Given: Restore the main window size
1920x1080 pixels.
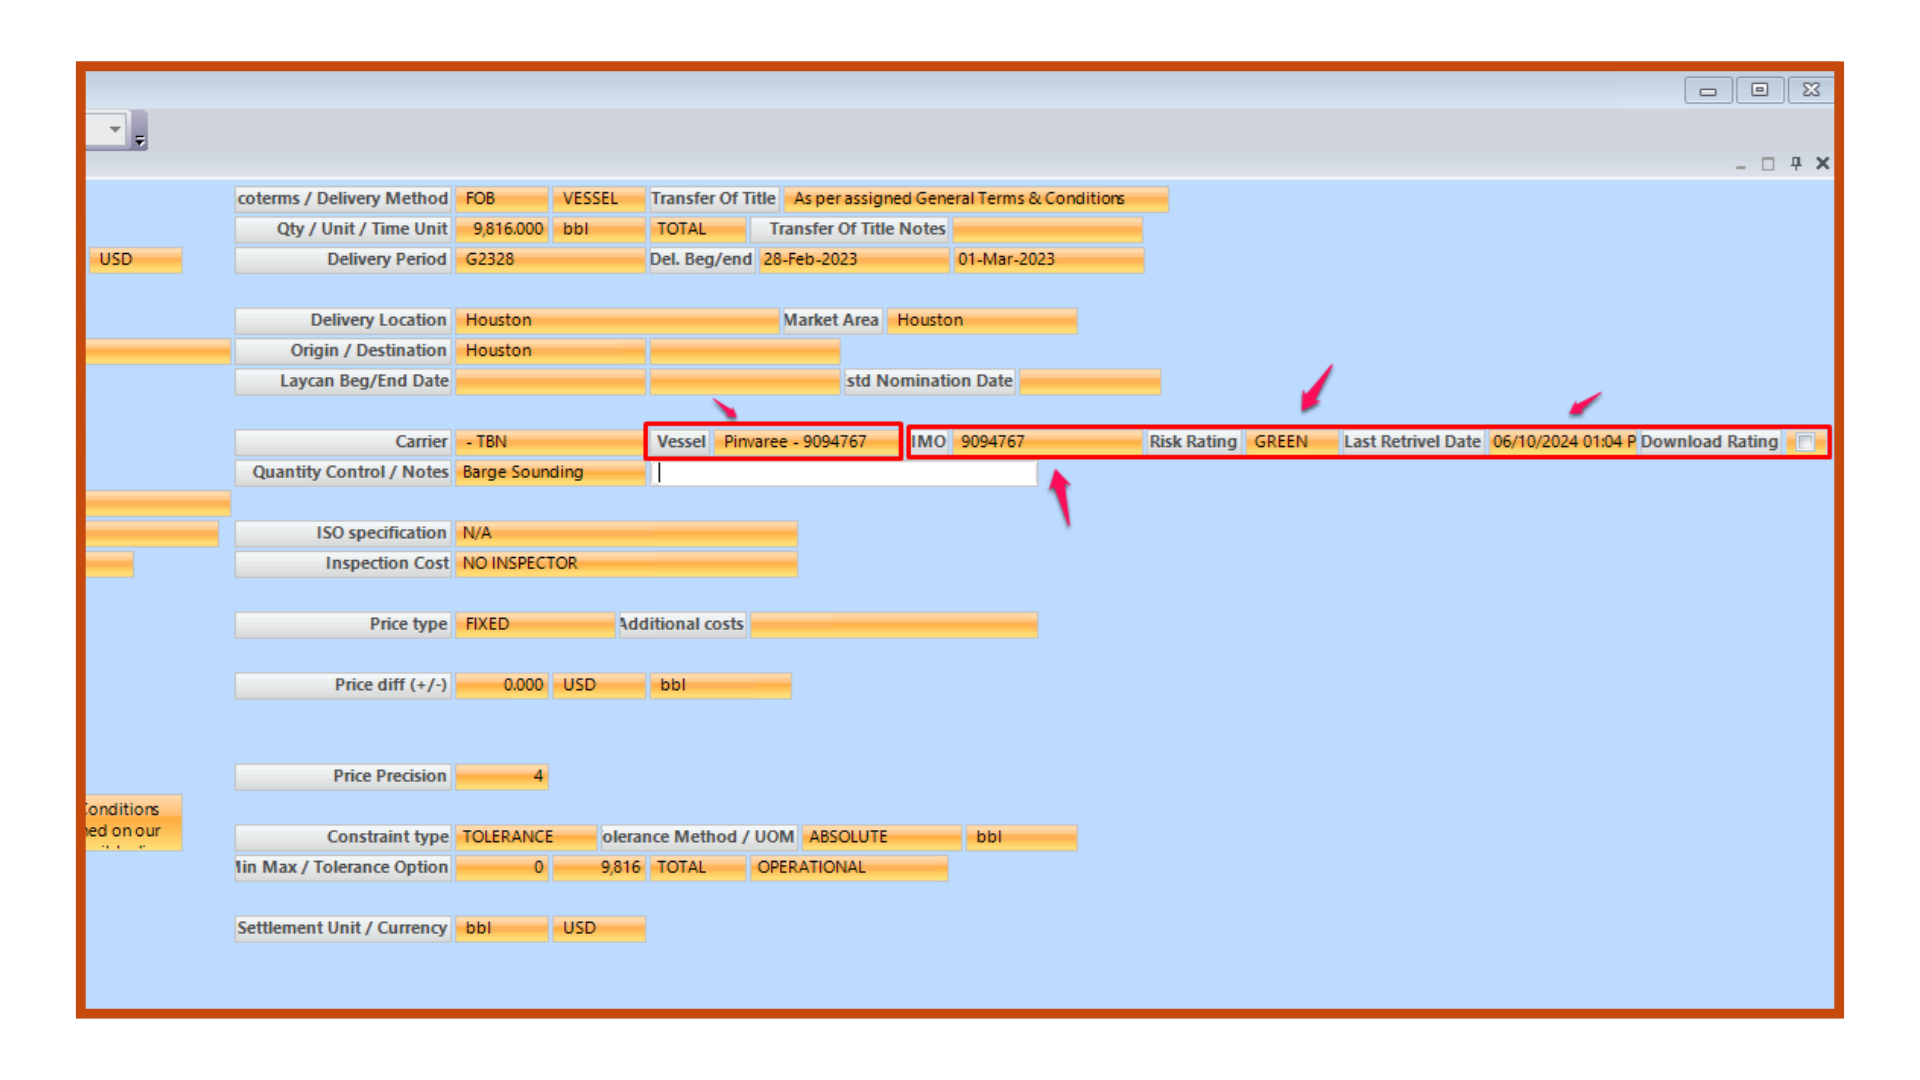Looking at the screenshot, I should pyautogui.click(x=1760, y=90).
